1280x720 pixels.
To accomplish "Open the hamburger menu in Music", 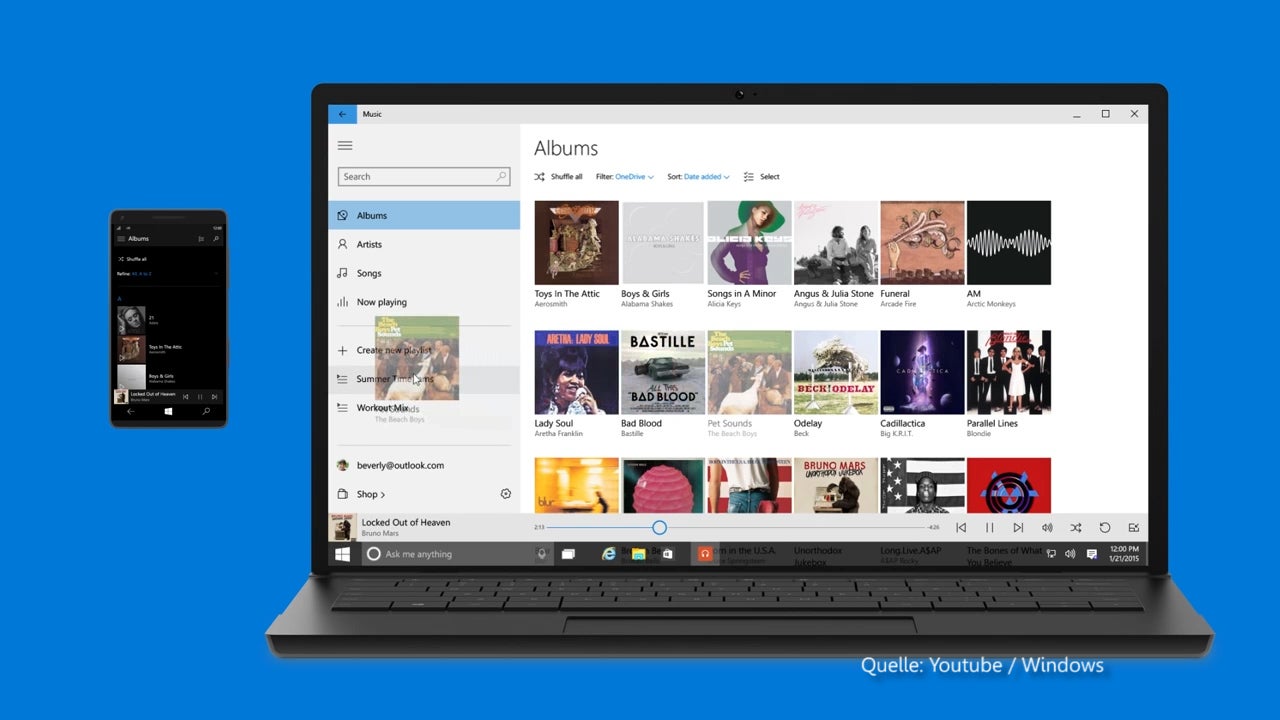I will click(345, 146).
